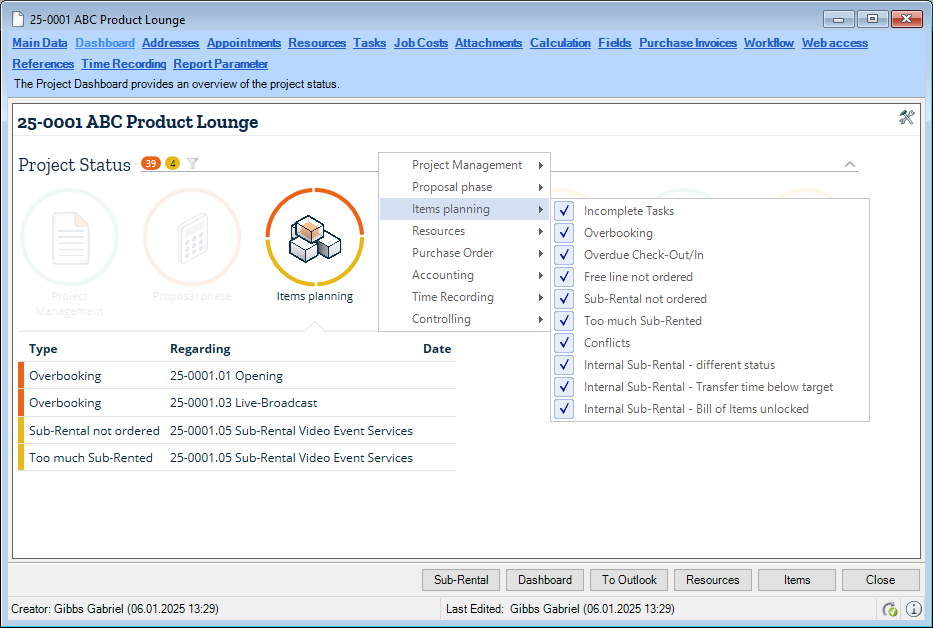The image size is (933, 628).
Task: Click the faded Project Management document icon
Action: click(69, 237)
